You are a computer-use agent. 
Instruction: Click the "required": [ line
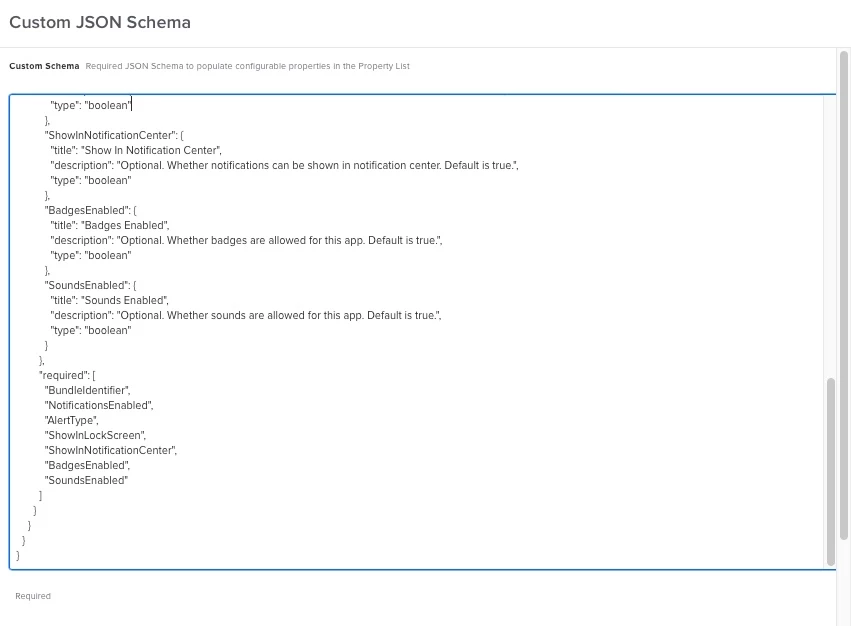pyautogui.click(x=67, y=375)
